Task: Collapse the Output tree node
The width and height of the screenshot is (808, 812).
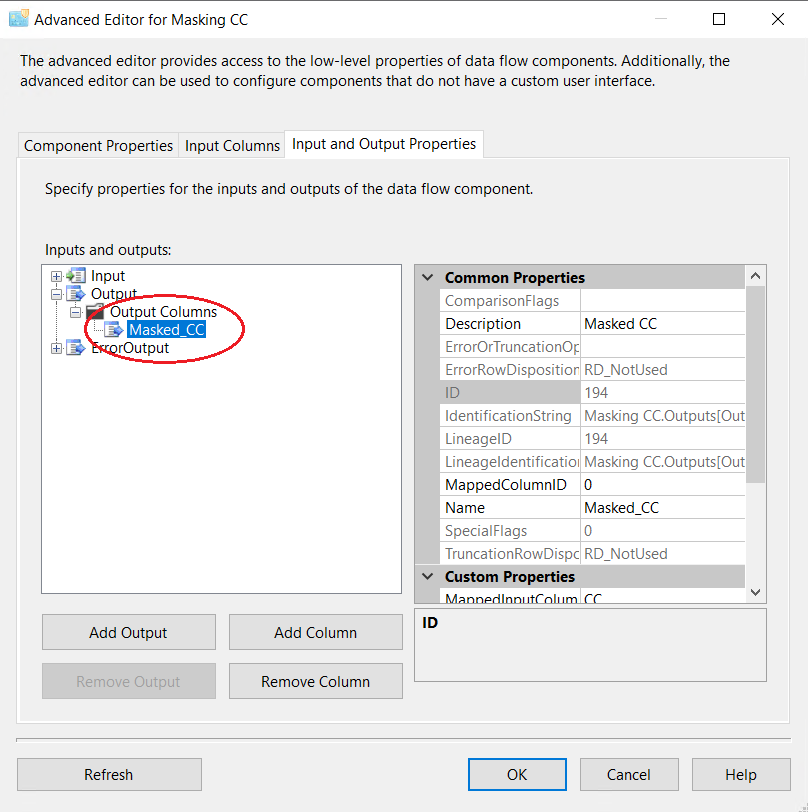Action: [56, 295]
